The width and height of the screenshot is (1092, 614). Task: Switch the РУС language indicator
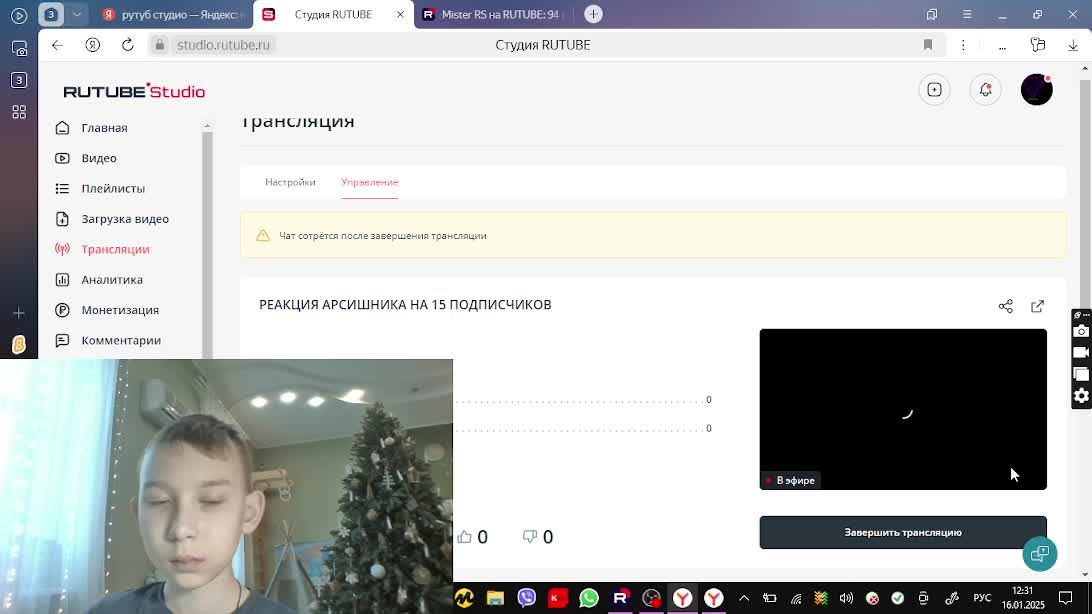(982, 598)
